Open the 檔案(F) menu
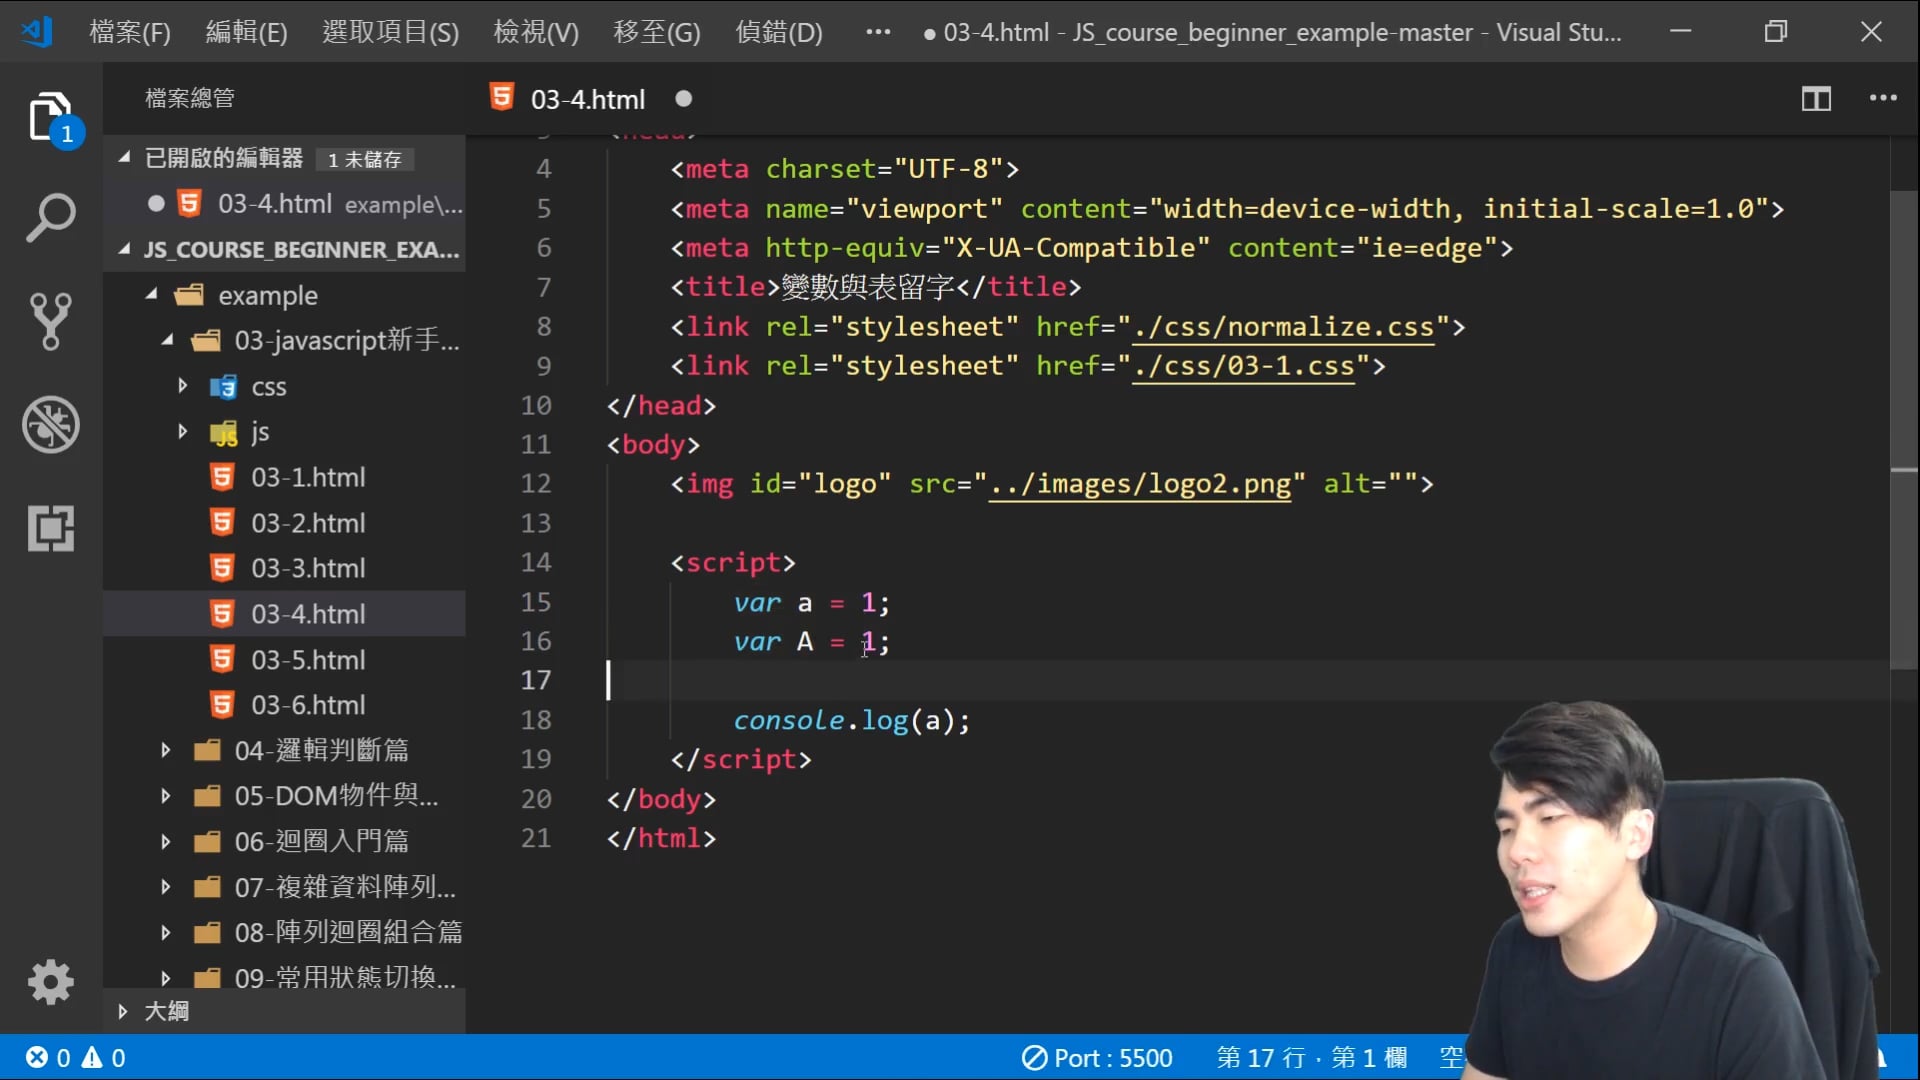The image size is (1920, 1080). pos(130,32)
